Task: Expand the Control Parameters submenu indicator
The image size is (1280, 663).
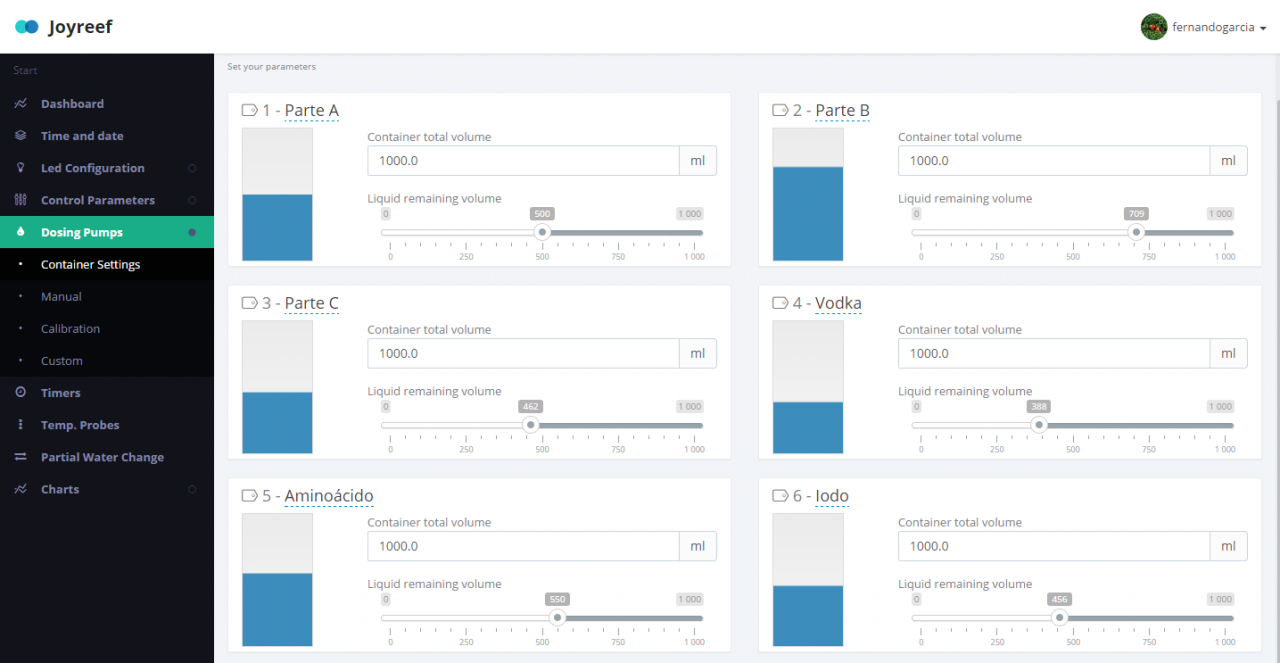Action: coord(192,200)
